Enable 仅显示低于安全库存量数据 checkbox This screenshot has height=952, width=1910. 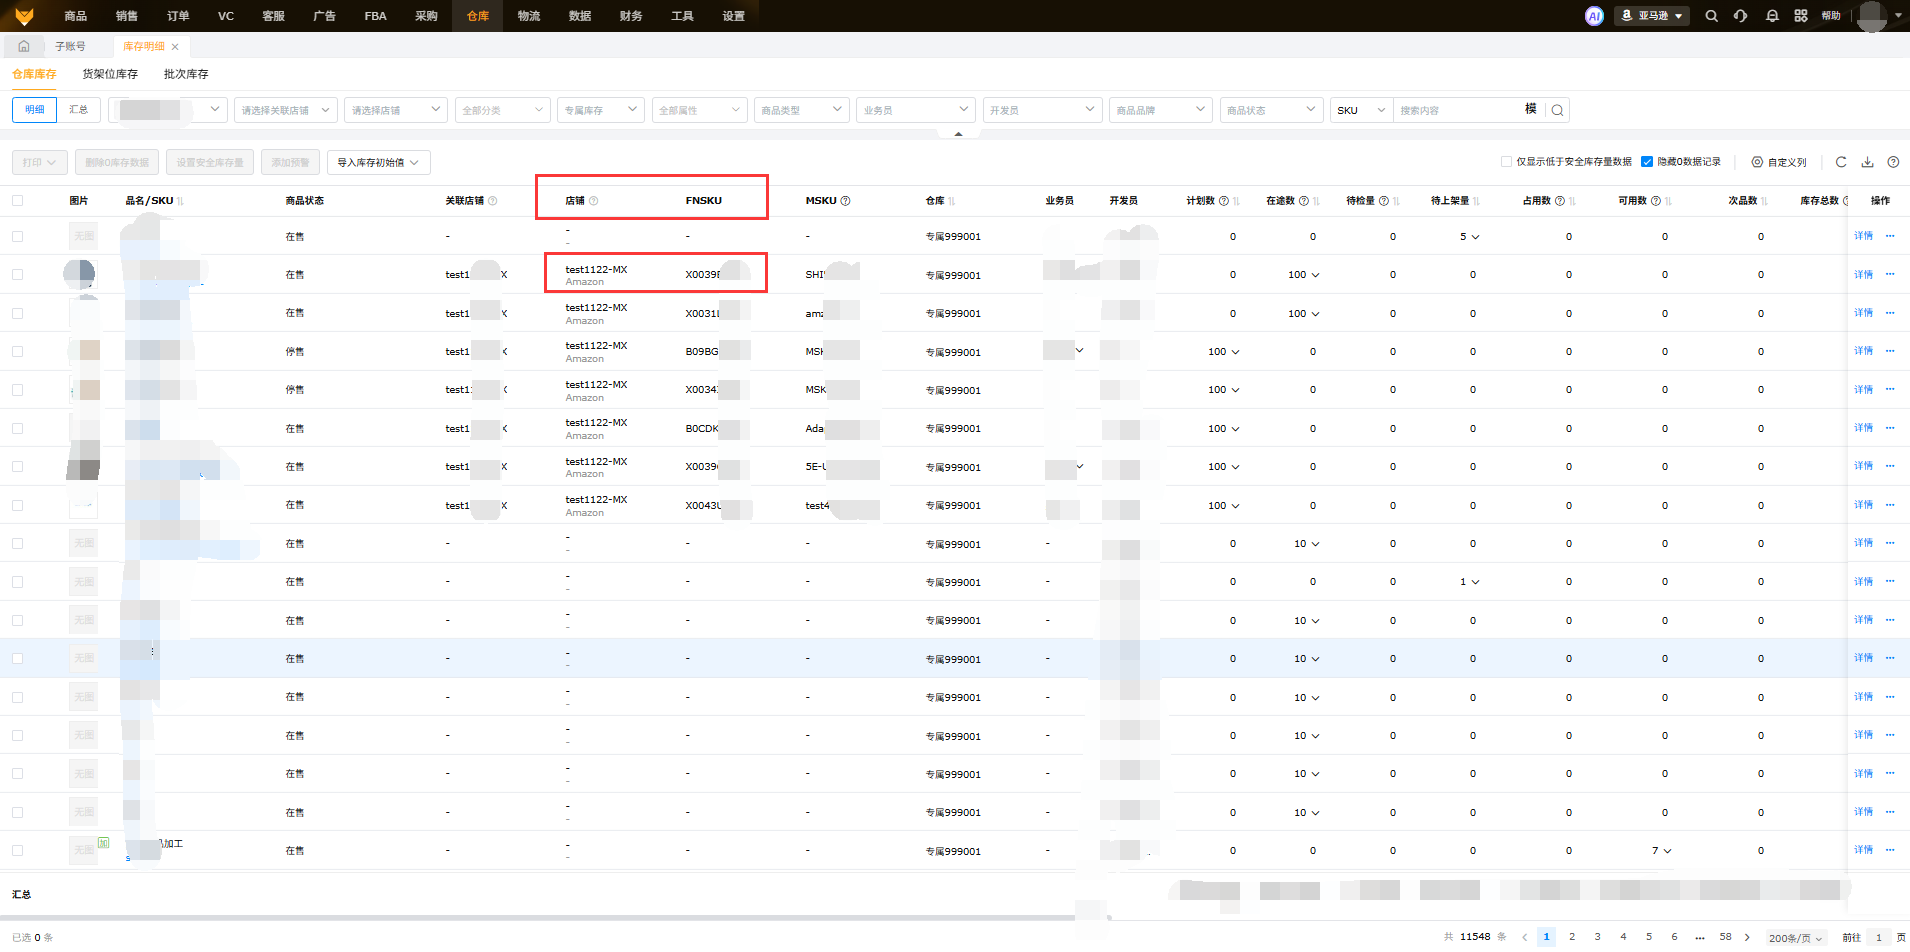1506,162
